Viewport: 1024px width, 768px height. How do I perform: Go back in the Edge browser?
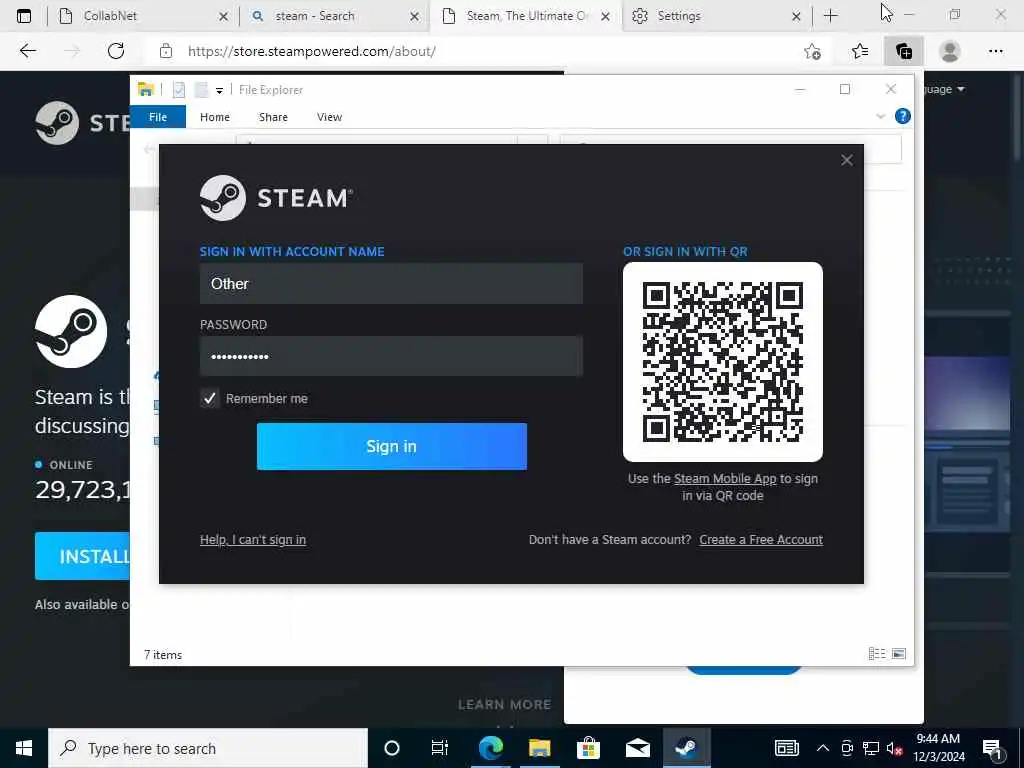click(x=27, y=51)
